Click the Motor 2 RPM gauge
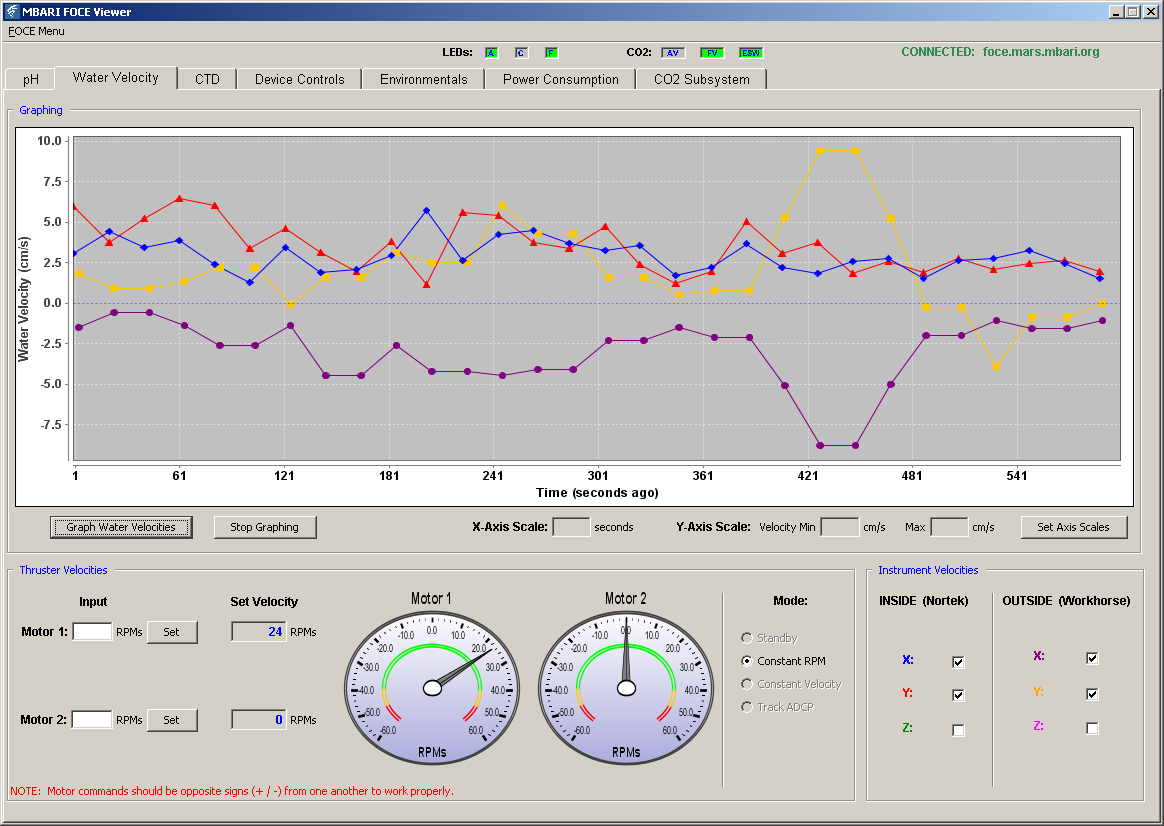 [626, 688]
